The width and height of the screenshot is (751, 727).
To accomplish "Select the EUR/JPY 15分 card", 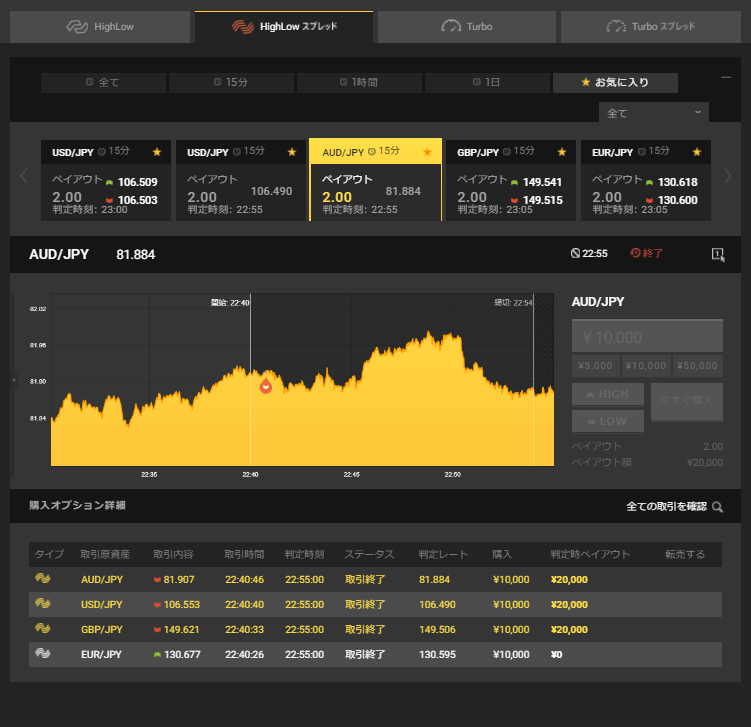I will point(646,181).
